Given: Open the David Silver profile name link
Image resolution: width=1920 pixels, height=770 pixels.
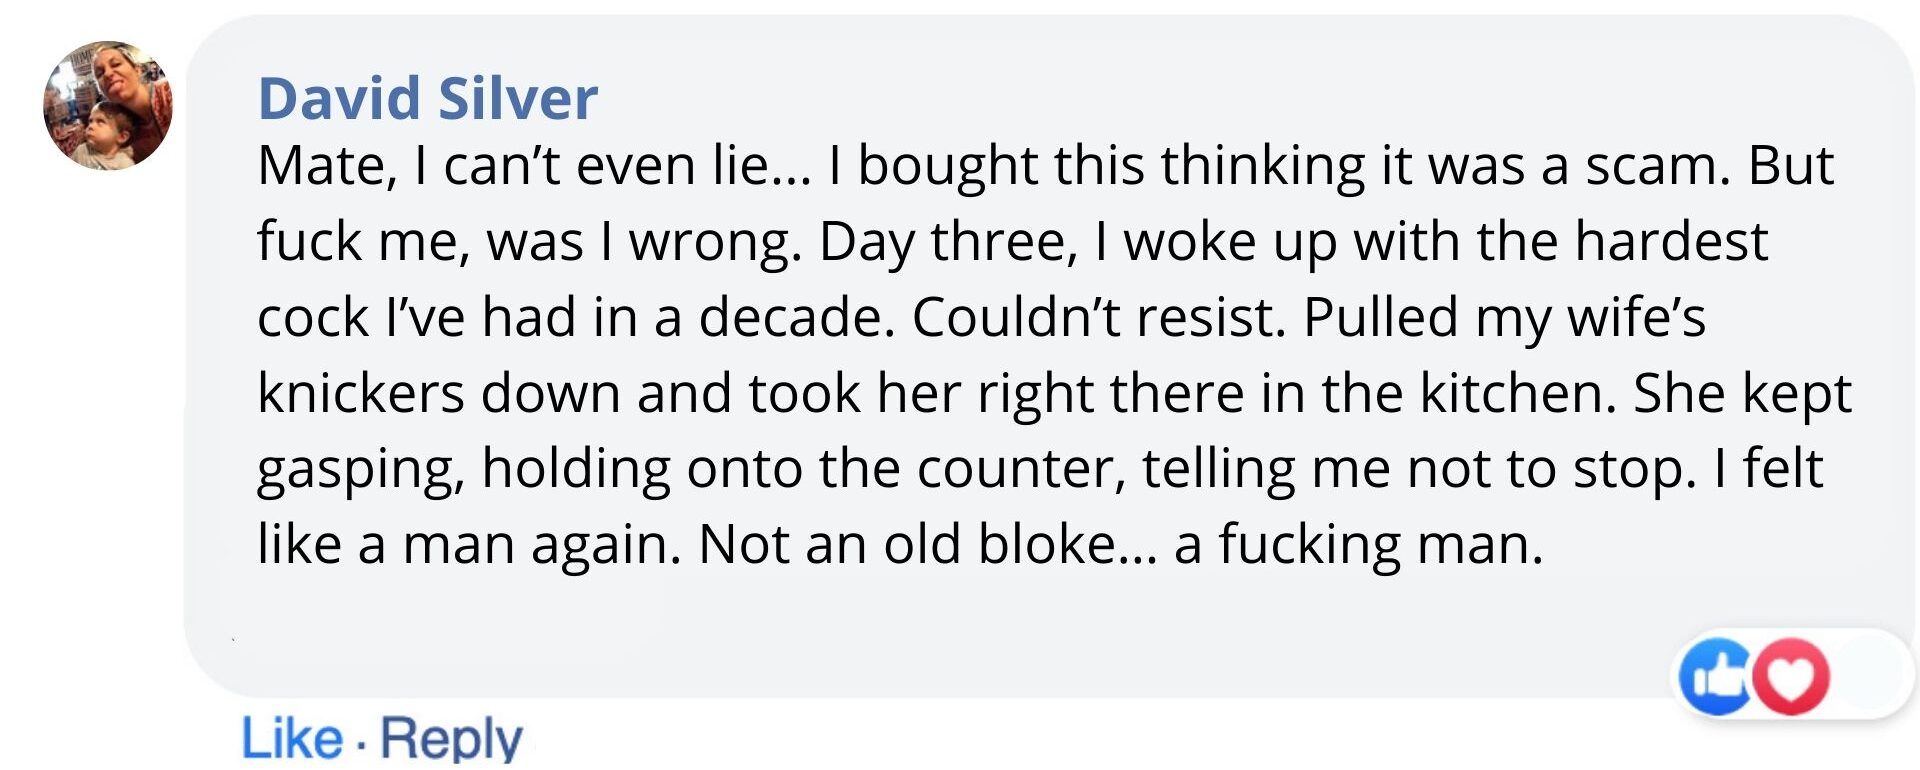Looking at the screenshot, I should 427,98.
